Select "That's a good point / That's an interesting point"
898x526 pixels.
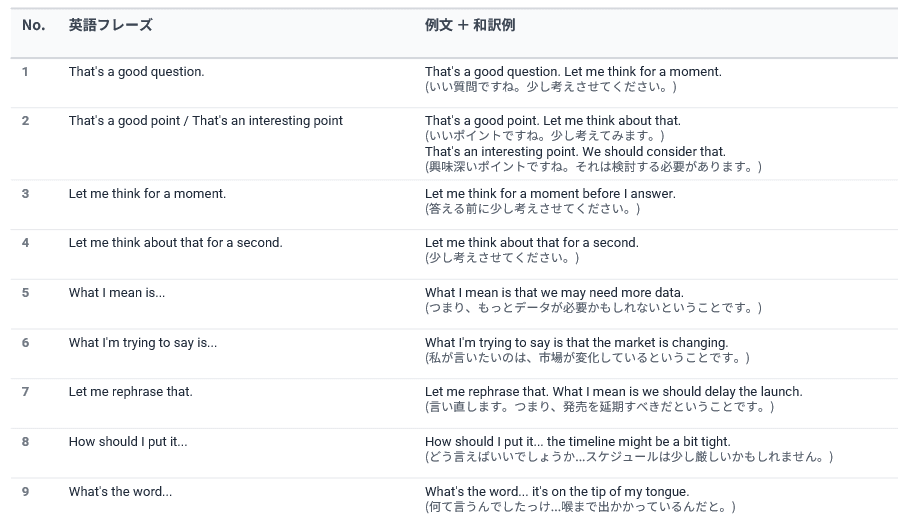coord(205,121)
